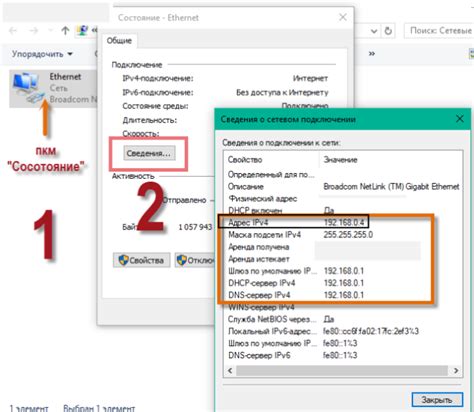The width and height of the screenshot is (474, 412).
Task: Show hidden toolbar commands chevron
Action: pos(372,54)
